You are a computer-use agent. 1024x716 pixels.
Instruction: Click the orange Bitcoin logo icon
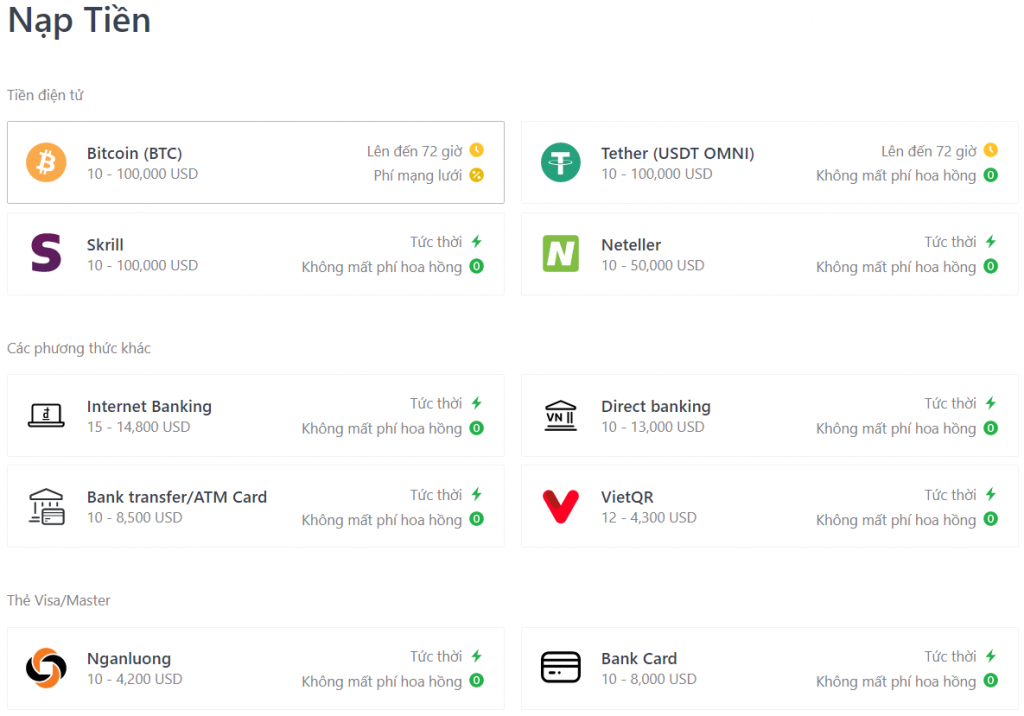pyautogui.click(x=46, y=162)
